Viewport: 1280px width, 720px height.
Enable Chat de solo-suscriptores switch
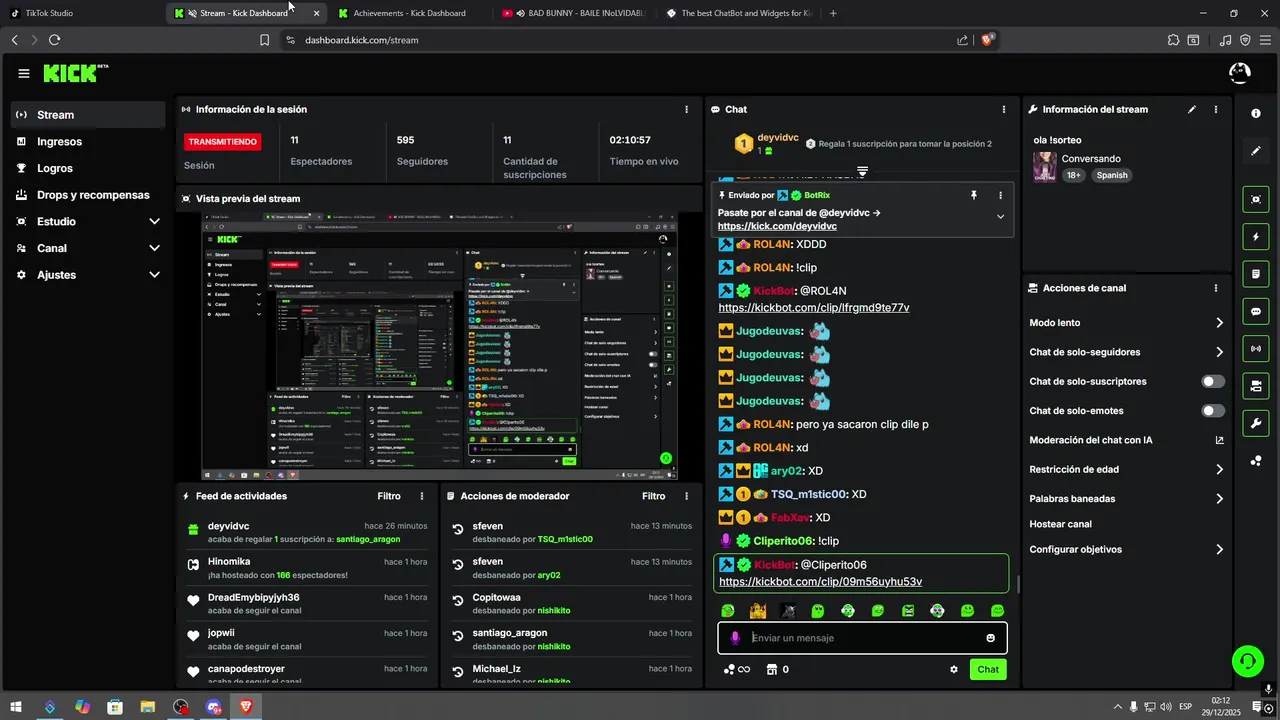coord(1213,382)
